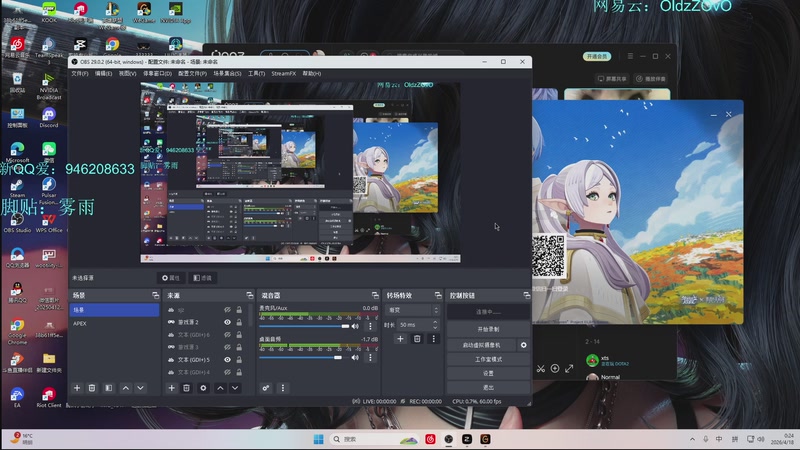800x450 pixels.
Task: Adjust the 50 ms duration spinner
Action: (x=418, y=324)
